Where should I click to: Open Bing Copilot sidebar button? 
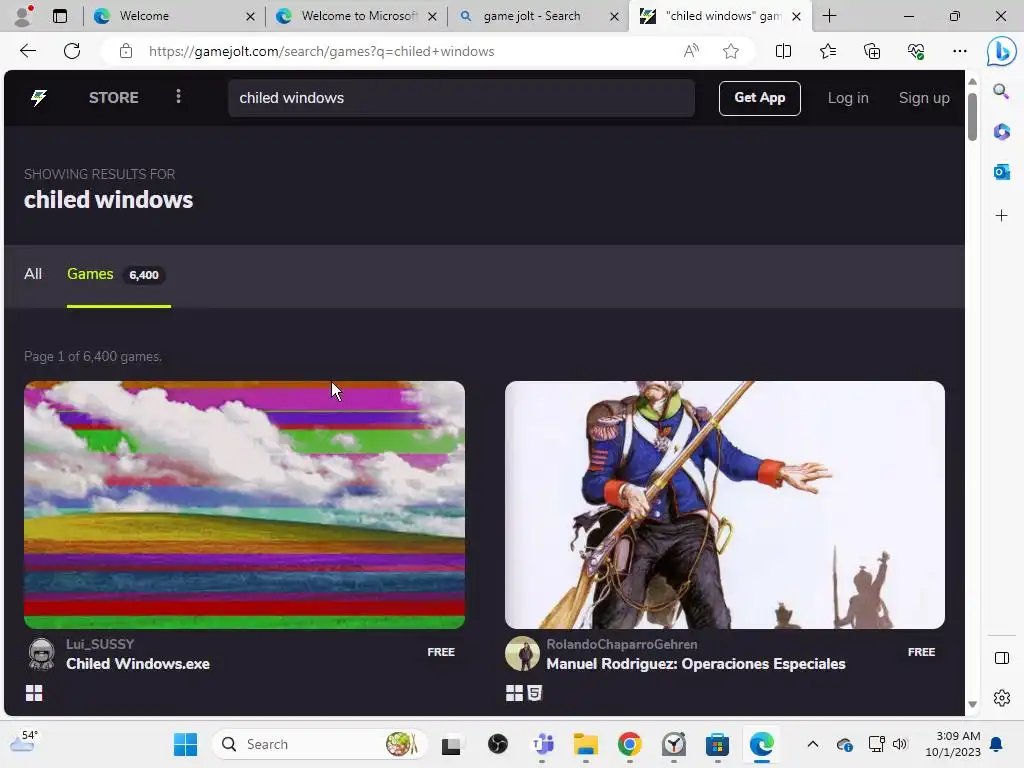pyautogui.click(x=1001, y=51)
